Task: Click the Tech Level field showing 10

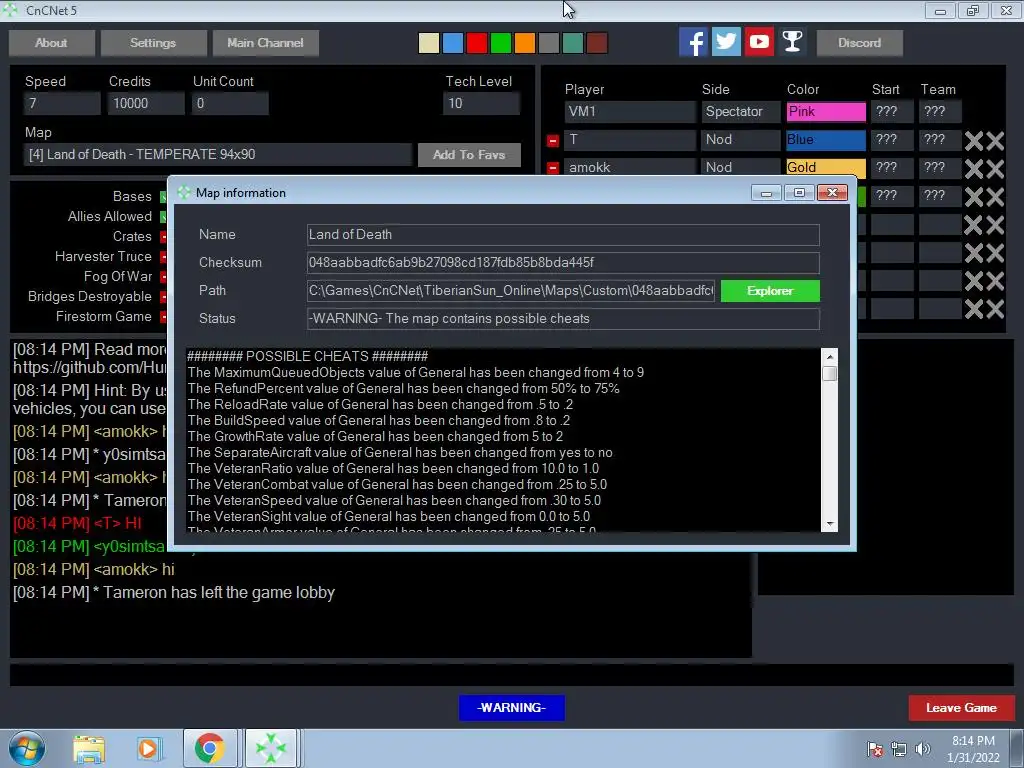Action: coord(481,103)
